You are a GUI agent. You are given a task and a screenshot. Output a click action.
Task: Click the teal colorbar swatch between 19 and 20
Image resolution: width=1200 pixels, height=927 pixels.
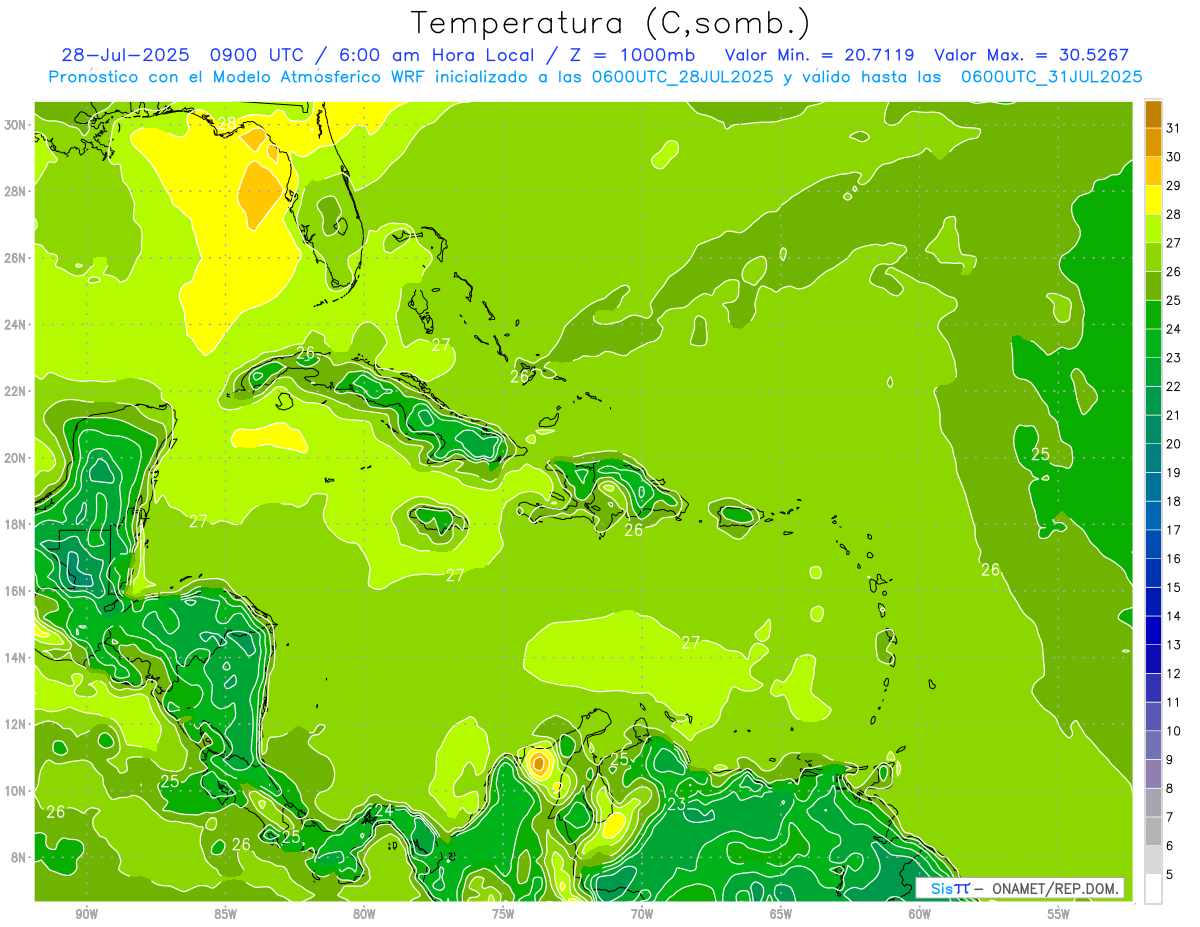[1153, 458]
